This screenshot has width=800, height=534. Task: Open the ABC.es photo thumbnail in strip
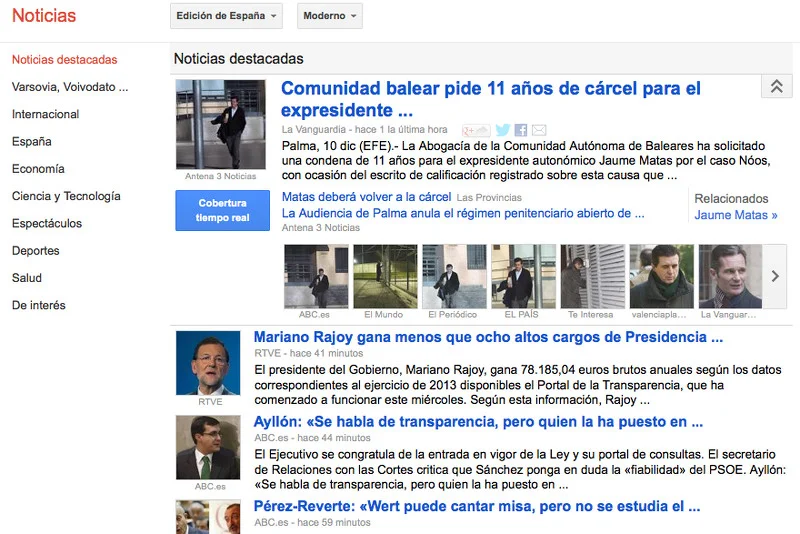click(316, 276)
